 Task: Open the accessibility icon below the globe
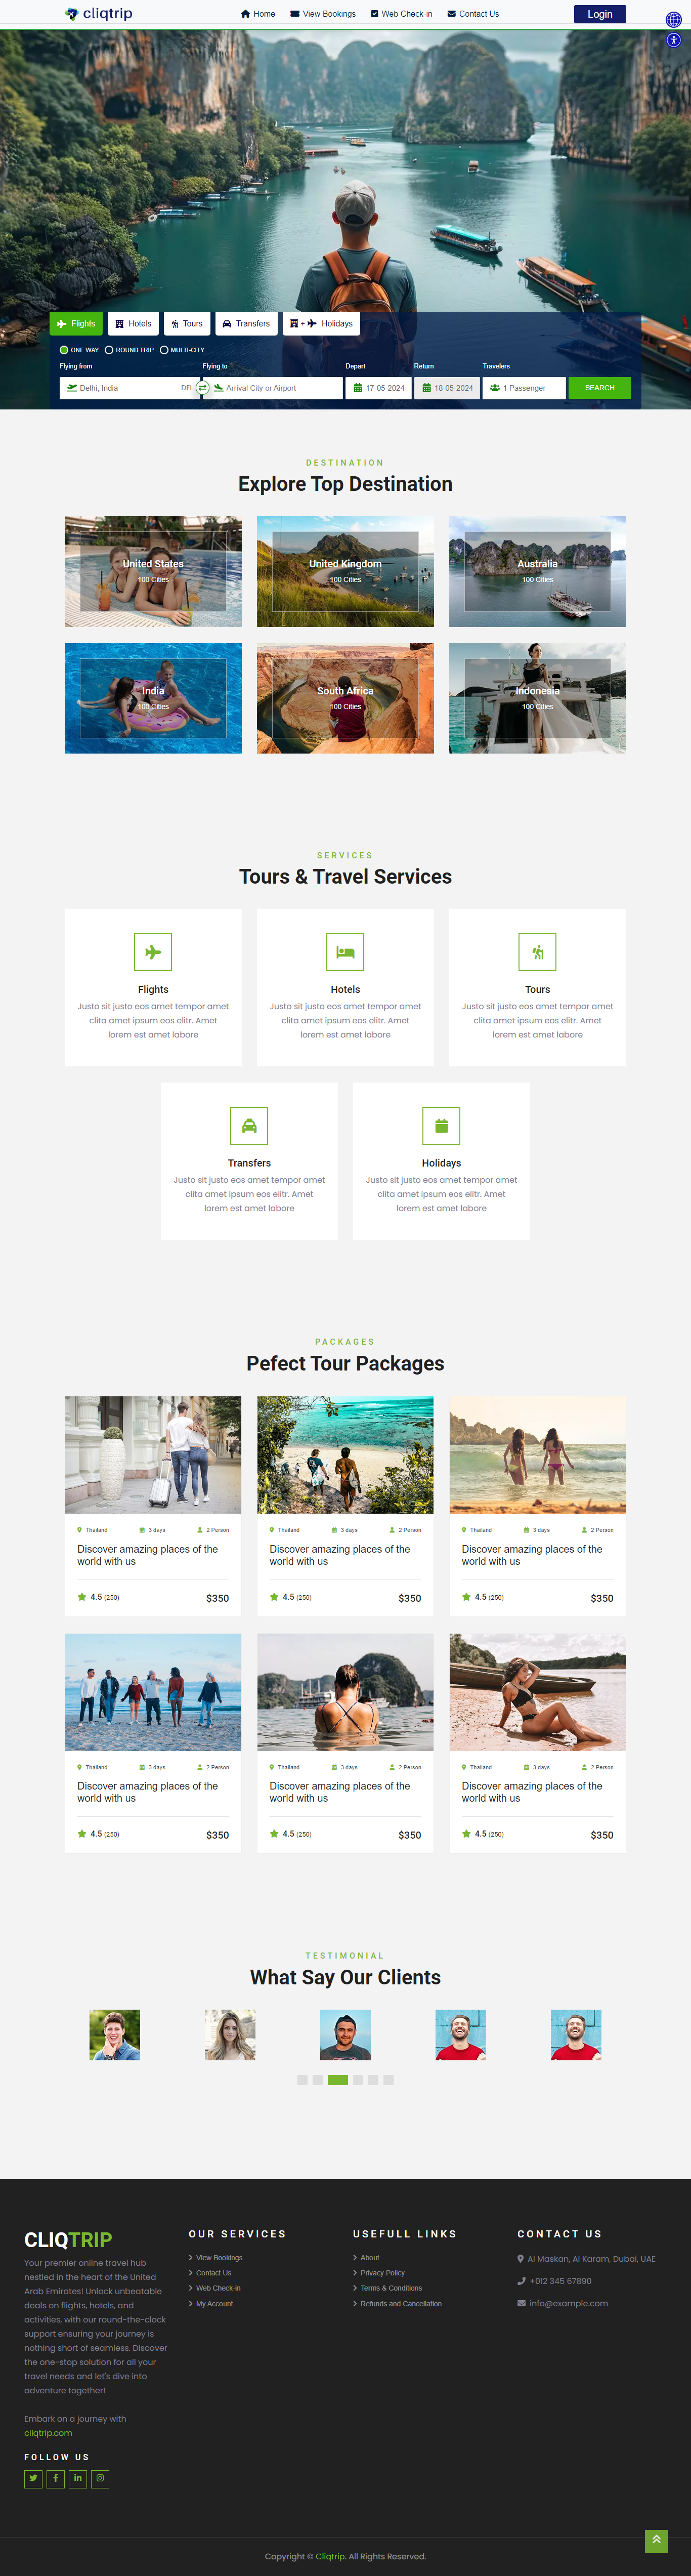673,40
